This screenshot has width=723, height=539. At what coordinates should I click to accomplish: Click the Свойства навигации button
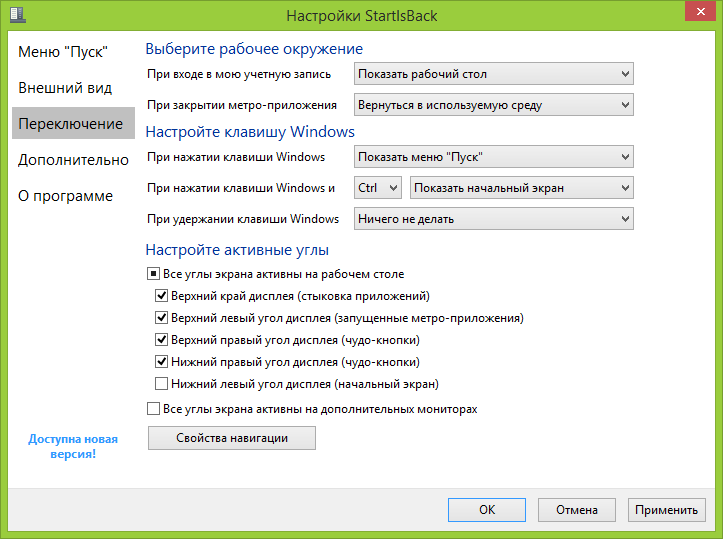(x=231, y=438)
